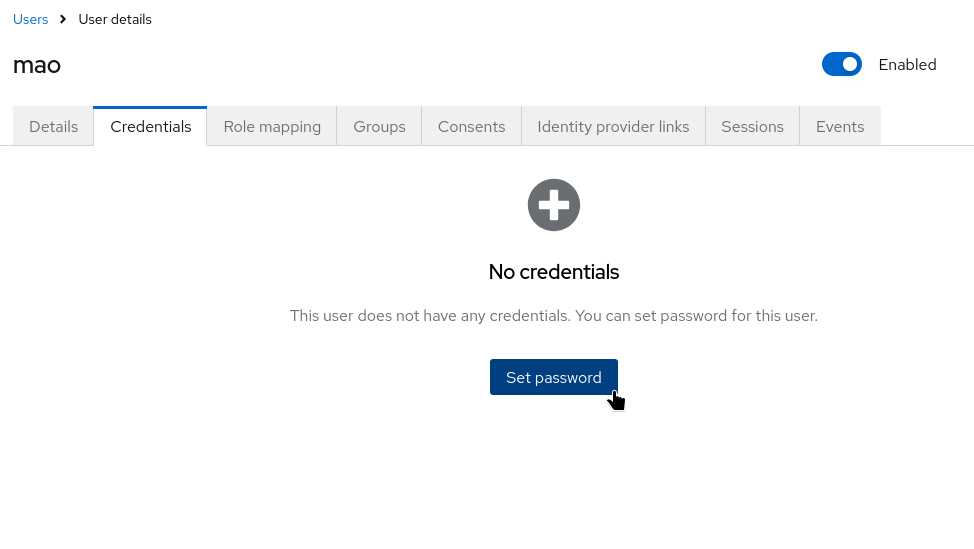Click the breadcrumb chevron separator after Users

coord(63,19)
